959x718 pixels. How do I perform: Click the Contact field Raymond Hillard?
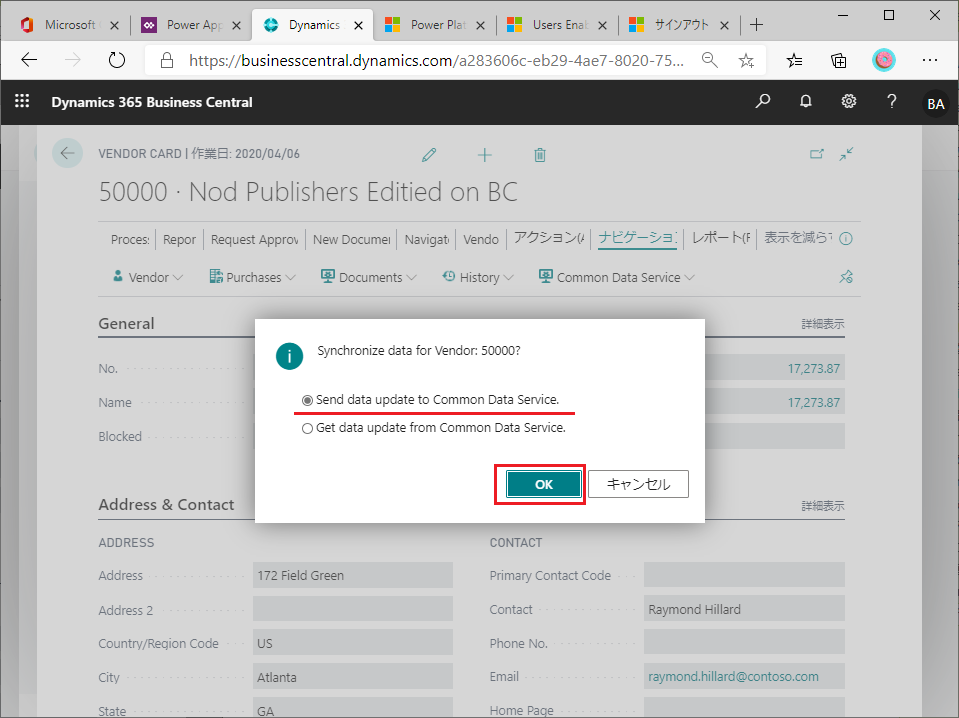744,610
